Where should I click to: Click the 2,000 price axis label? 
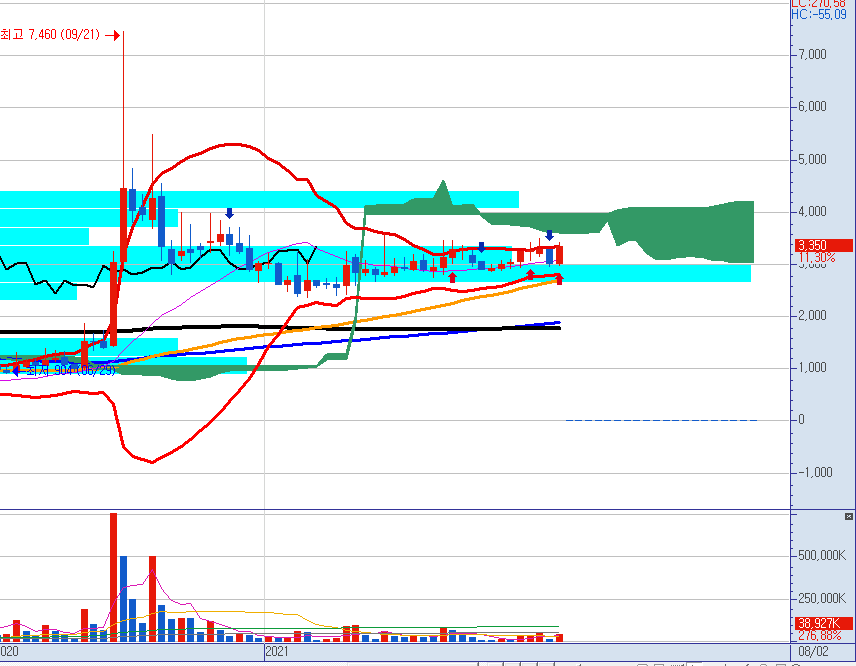click(x=812, y=316)
